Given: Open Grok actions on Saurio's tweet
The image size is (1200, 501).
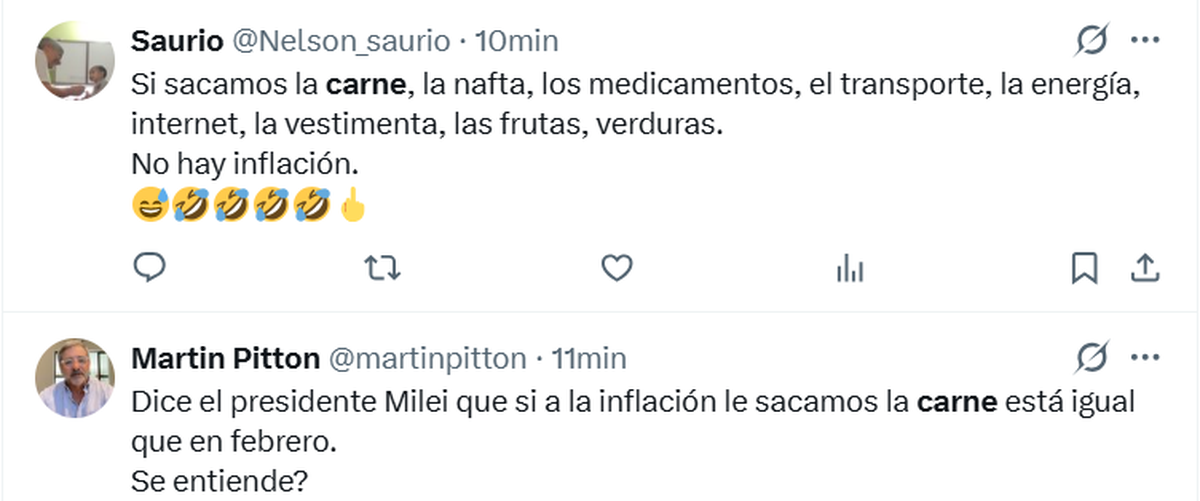Looking at the screenshot, I should pyautogui.click(x=1092, y=41).
